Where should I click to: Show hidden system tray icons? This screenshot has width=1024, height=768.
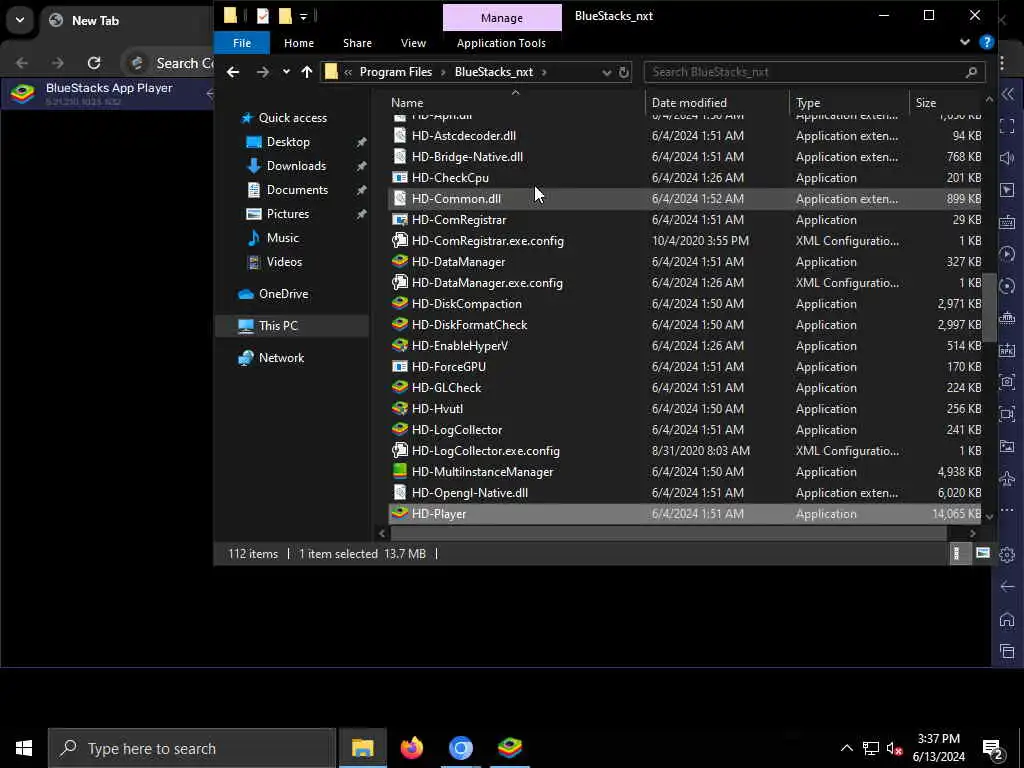click(x=846, y=748)
